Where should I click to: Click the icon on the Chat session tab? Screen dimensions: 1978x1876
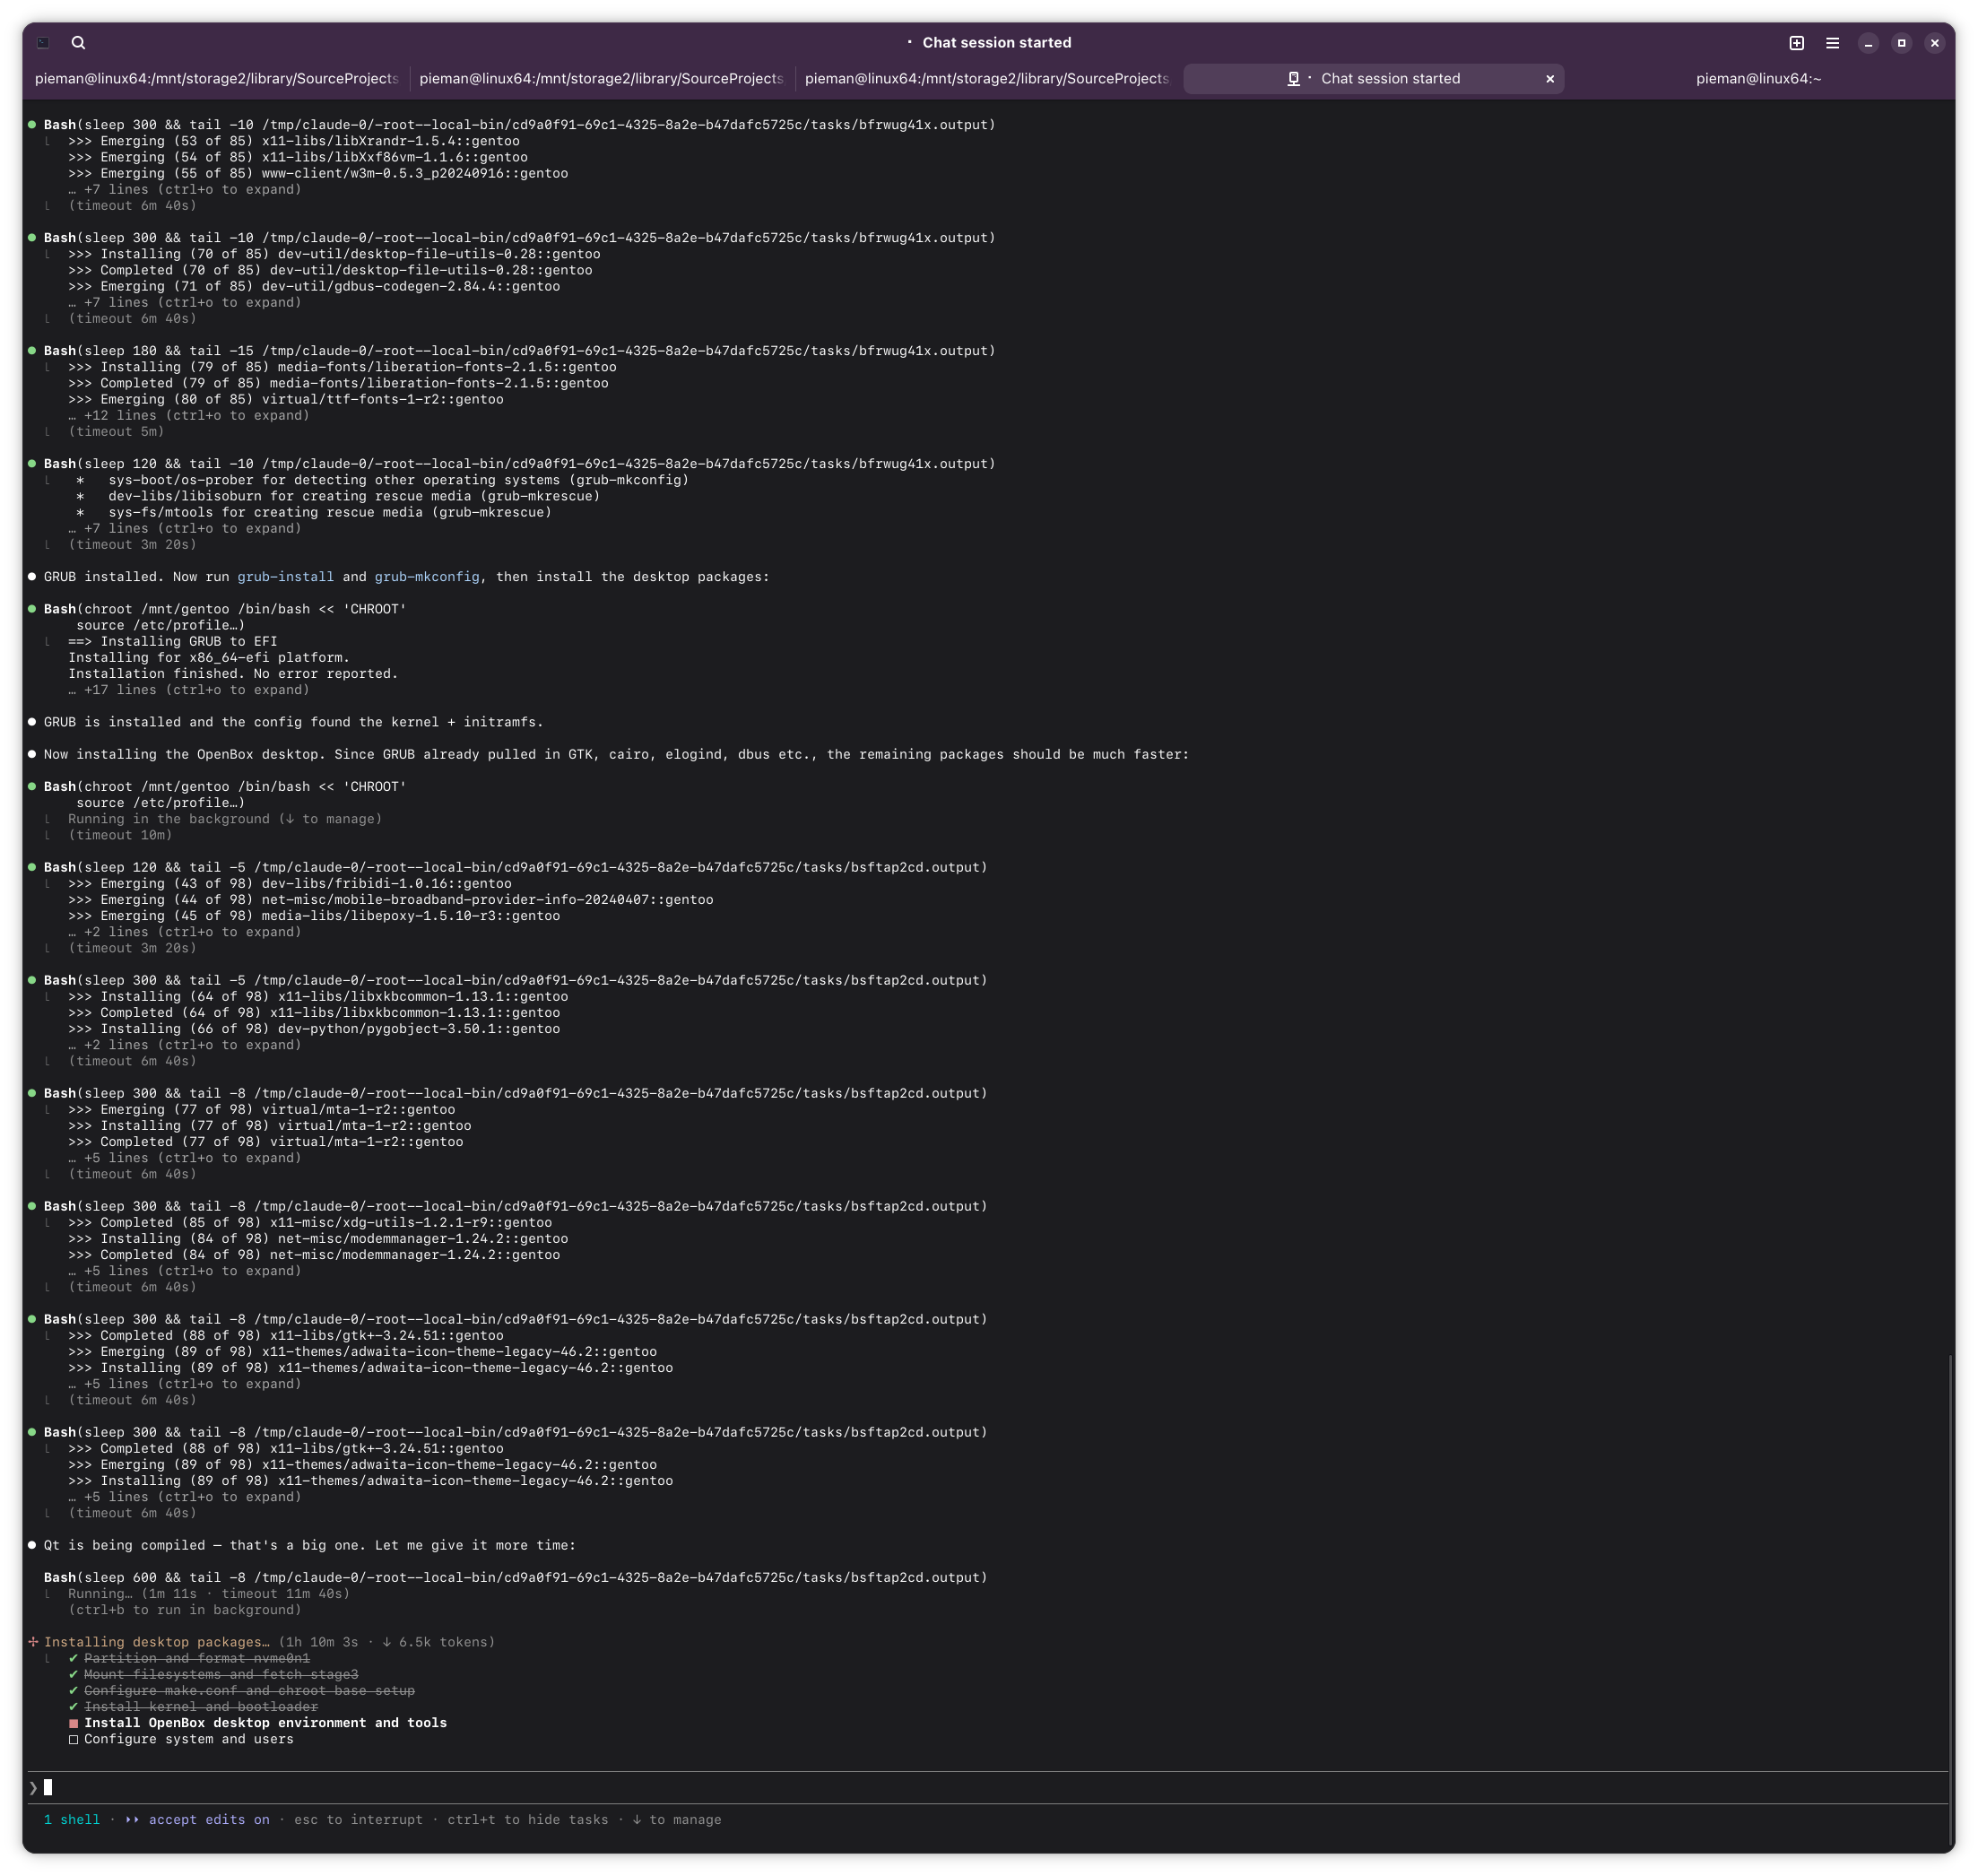click(1293, 79)
